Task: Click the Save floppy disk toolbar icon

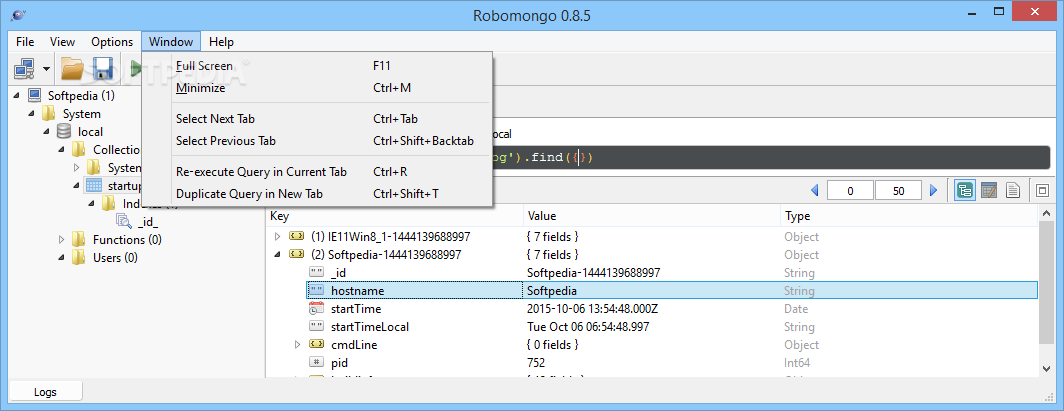Action: click(x=102, y=68)
